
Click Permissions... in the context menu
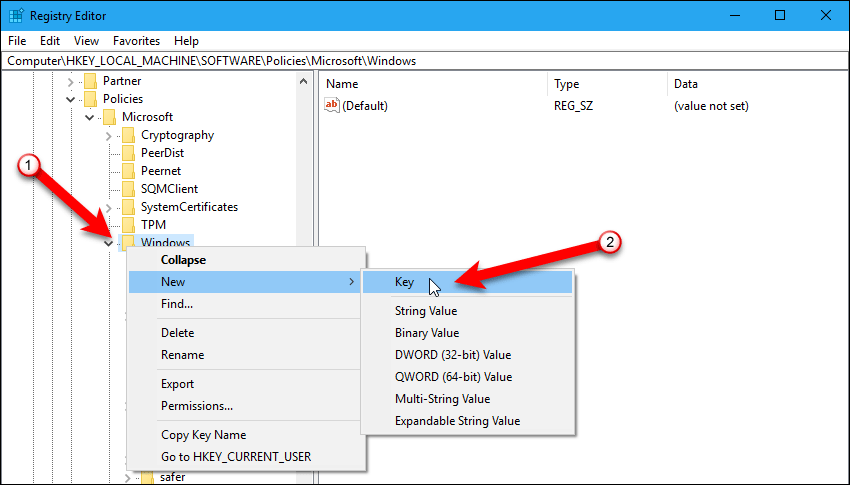(x=197, y=406)
